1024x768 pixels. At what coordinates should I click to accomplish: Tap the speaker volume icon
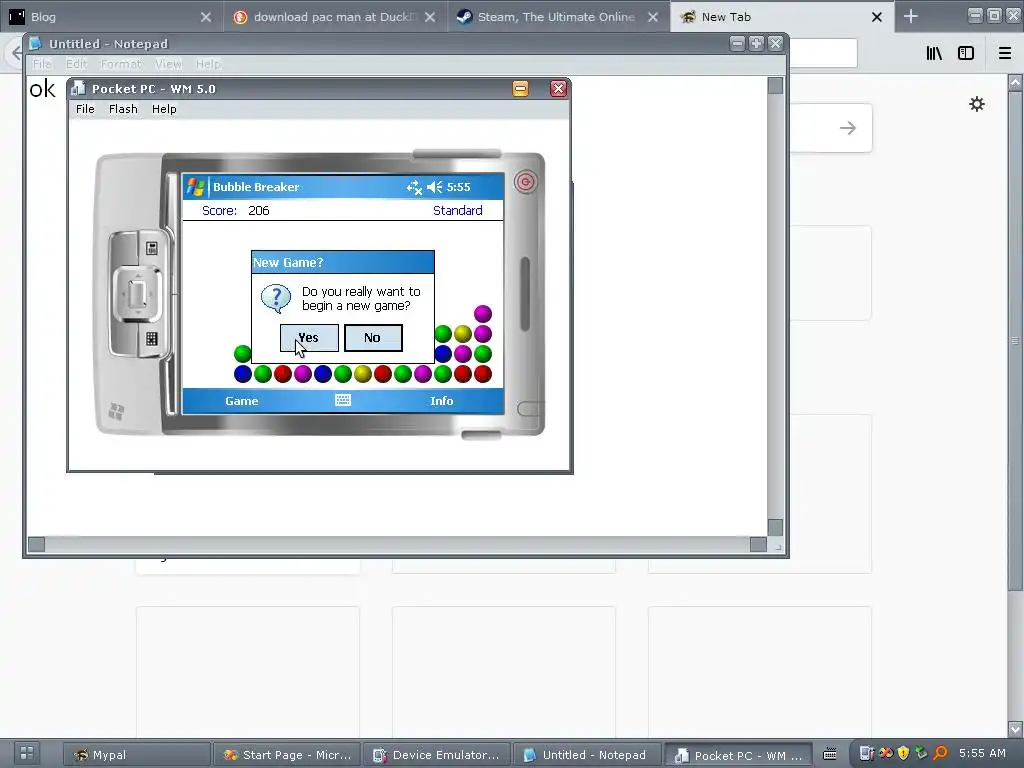point(434,187)
